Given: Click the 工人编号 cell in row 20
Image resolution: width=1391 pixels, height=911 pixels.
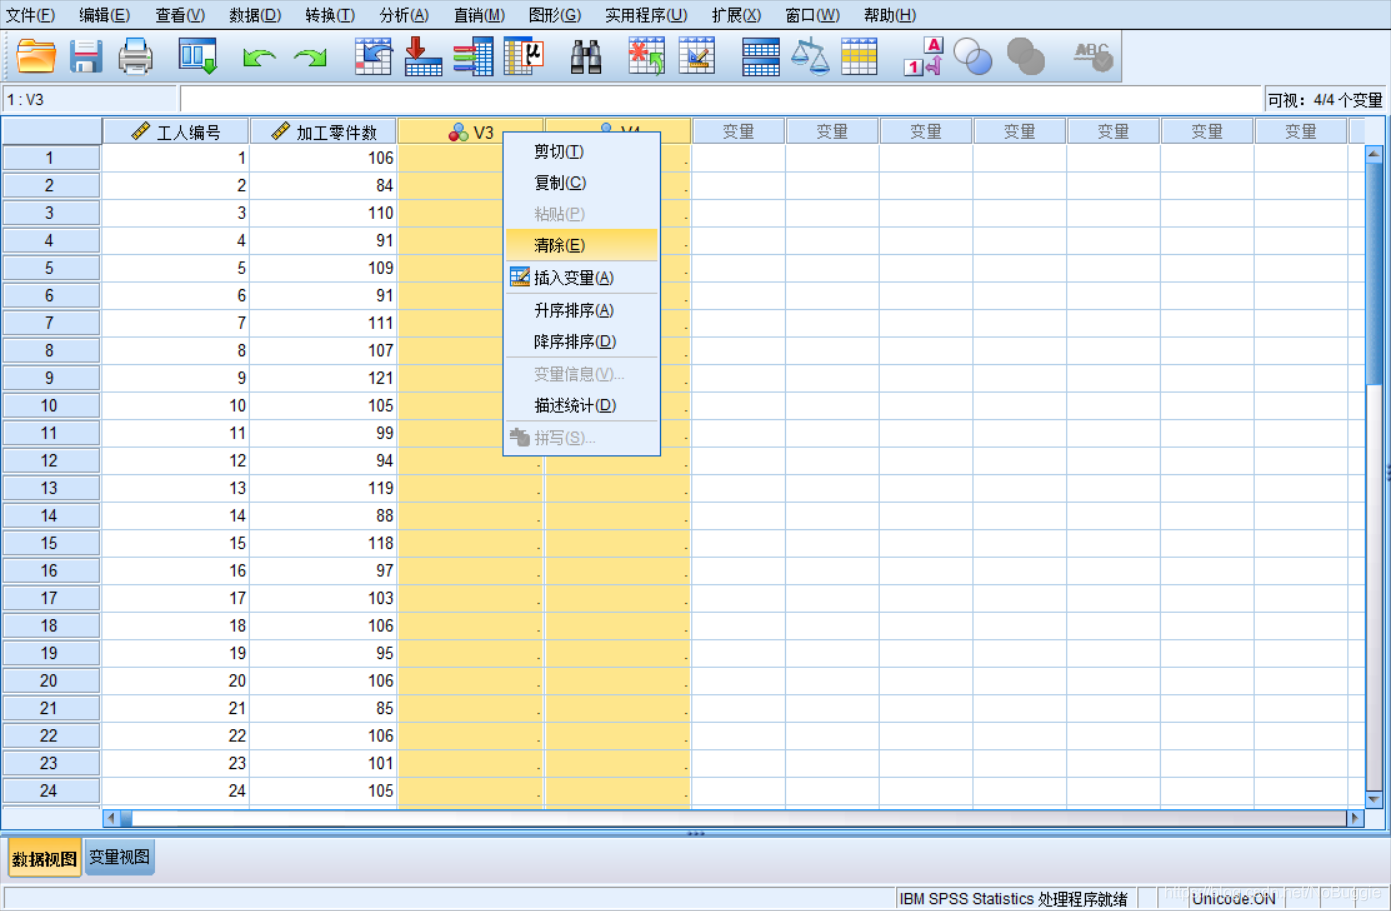Looking at the screenshot, I should coord(175,681).
